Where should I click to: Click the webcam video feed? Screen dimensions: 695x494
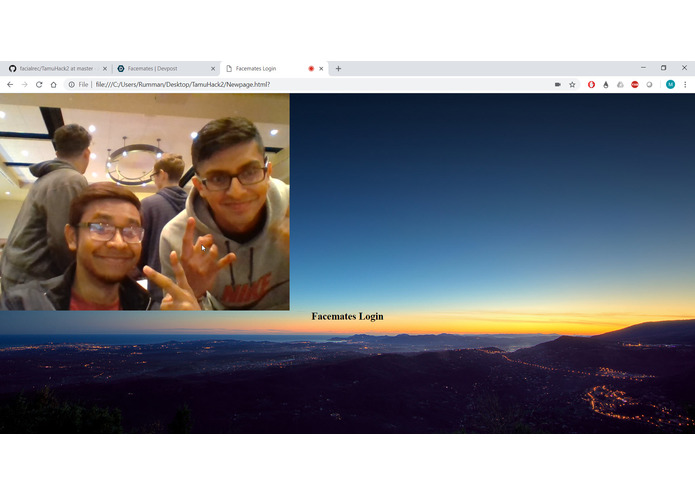click(144, 202)
